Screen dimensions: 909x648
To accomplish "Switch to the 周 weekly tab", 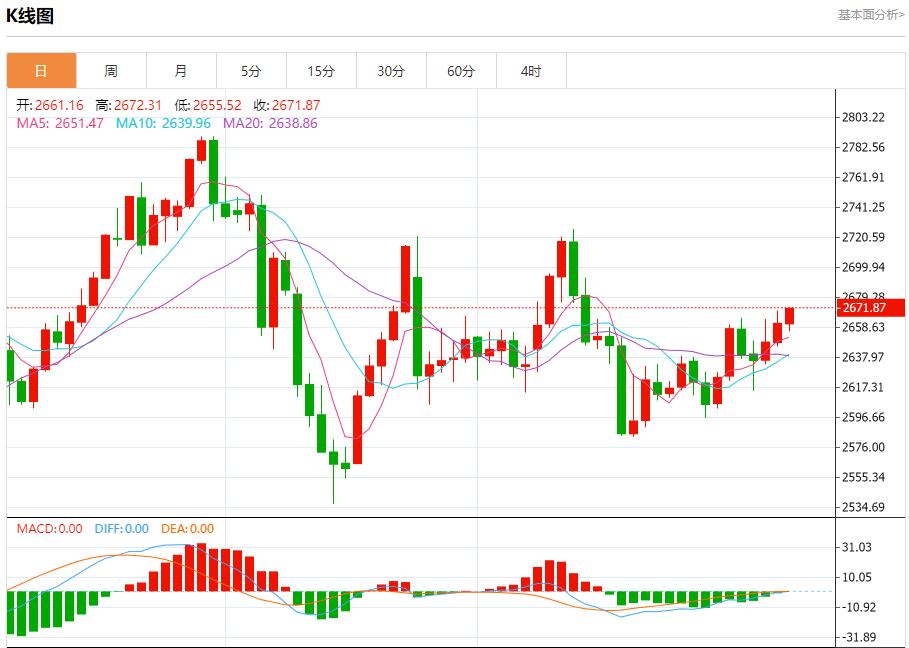I will (x=111, y=71).
